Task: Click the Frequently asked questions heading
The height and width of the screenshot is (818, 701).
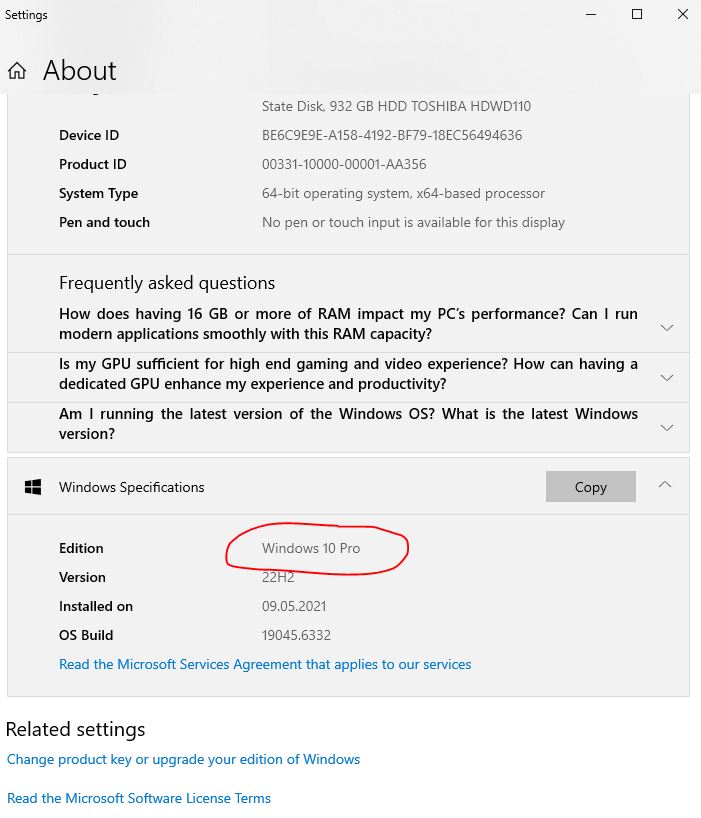Action: (x=167, y=283)
